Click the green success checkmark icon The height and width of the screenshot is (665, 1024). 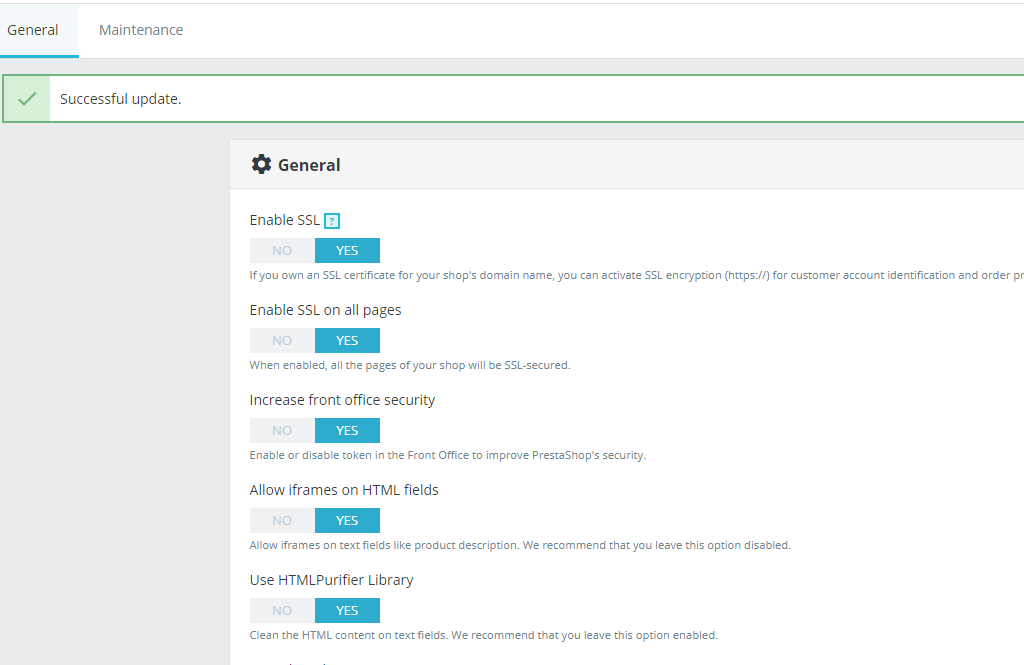click(x=27, y=99)
